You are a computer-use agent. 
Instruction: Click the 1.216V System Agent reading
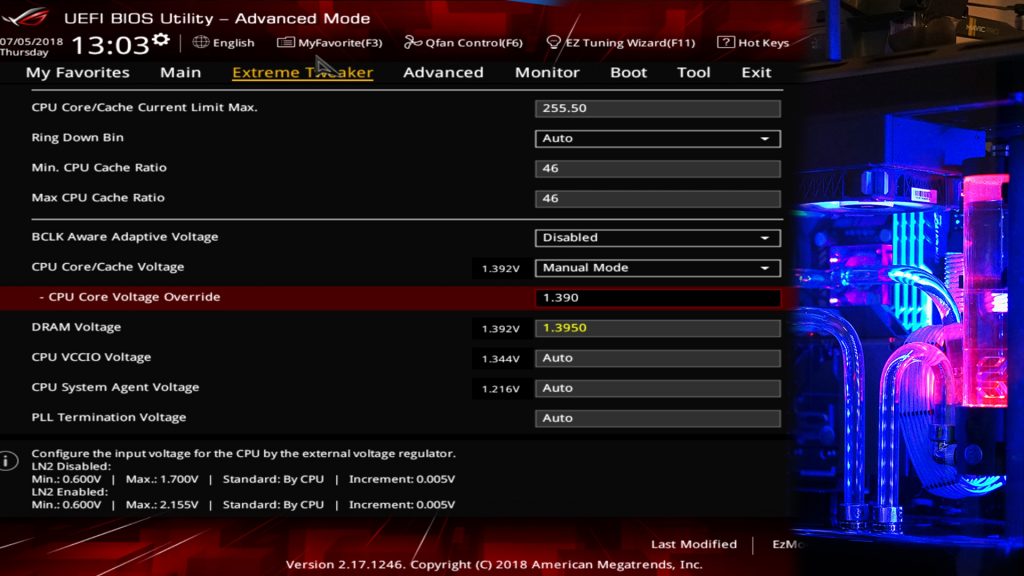pos(500,389)
